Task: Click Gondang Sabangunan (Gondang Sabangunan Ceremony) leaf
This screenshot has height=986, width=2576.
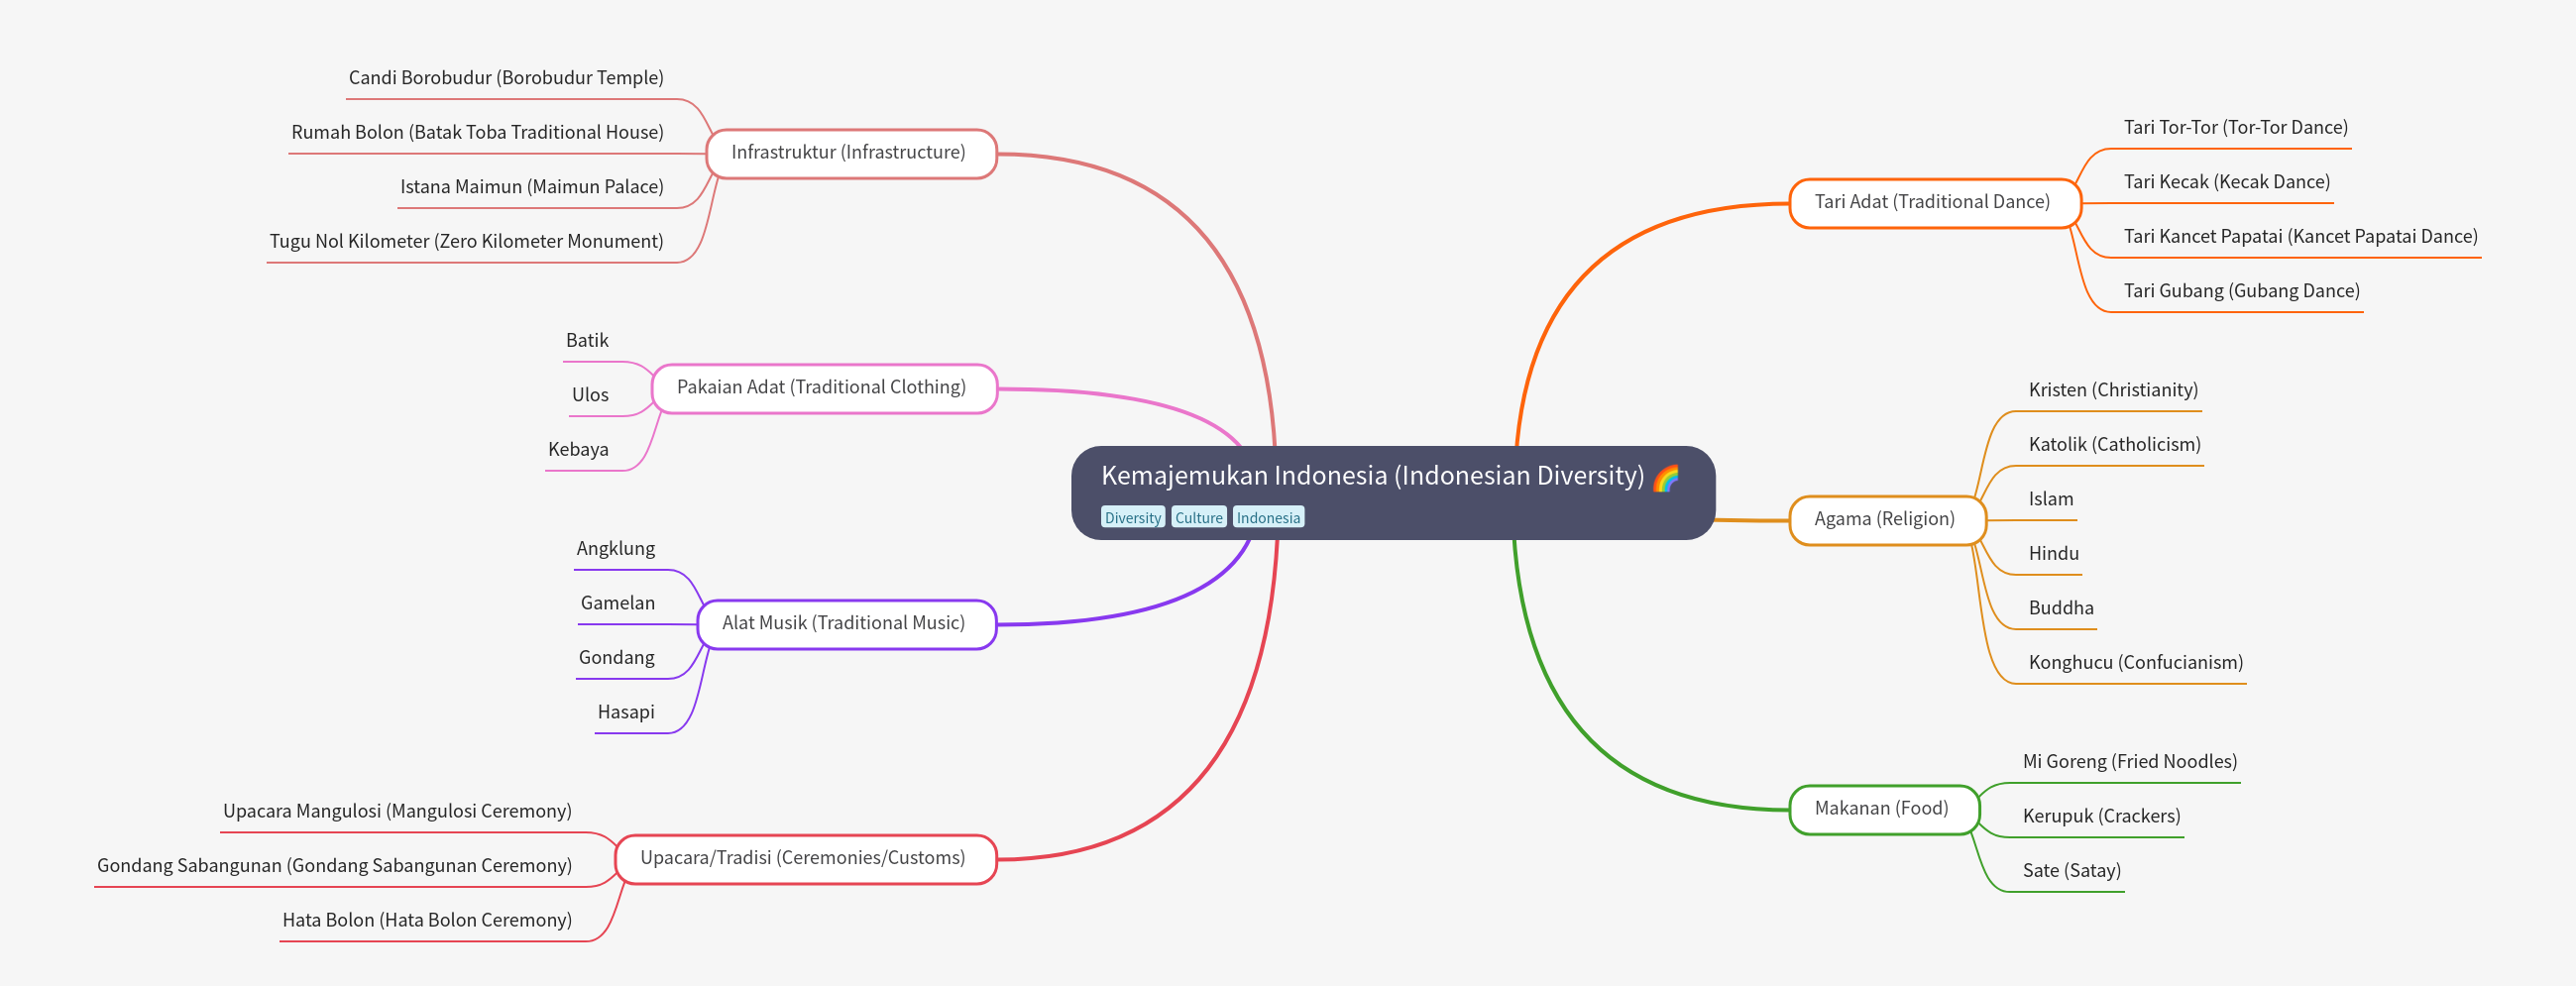Action: click(x=334, y=866)
